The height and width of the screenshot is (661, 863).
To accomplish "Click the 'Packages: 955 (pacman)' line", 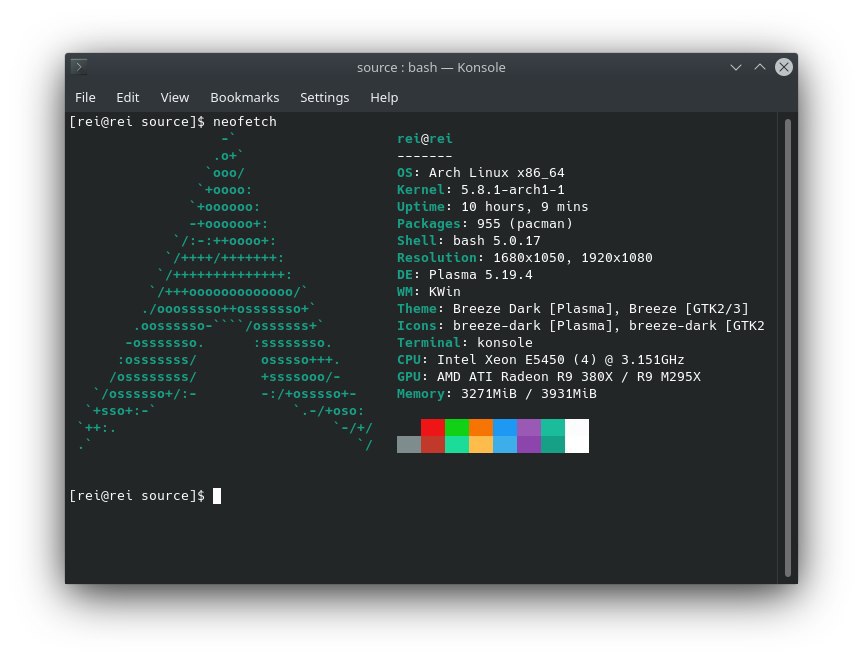I will pos(485,224).
